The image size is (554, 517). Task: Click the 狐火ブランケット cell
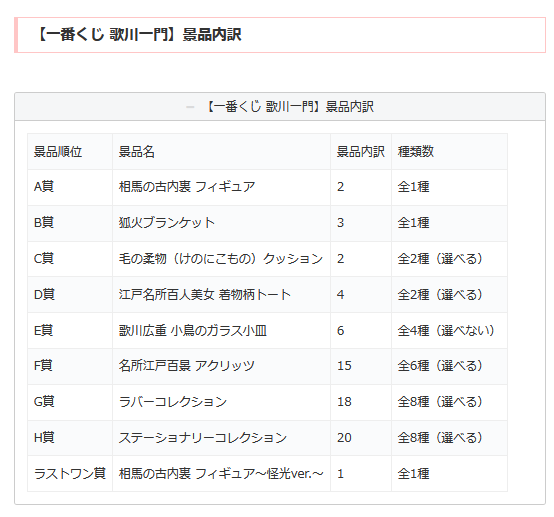[x=222, y=223]
